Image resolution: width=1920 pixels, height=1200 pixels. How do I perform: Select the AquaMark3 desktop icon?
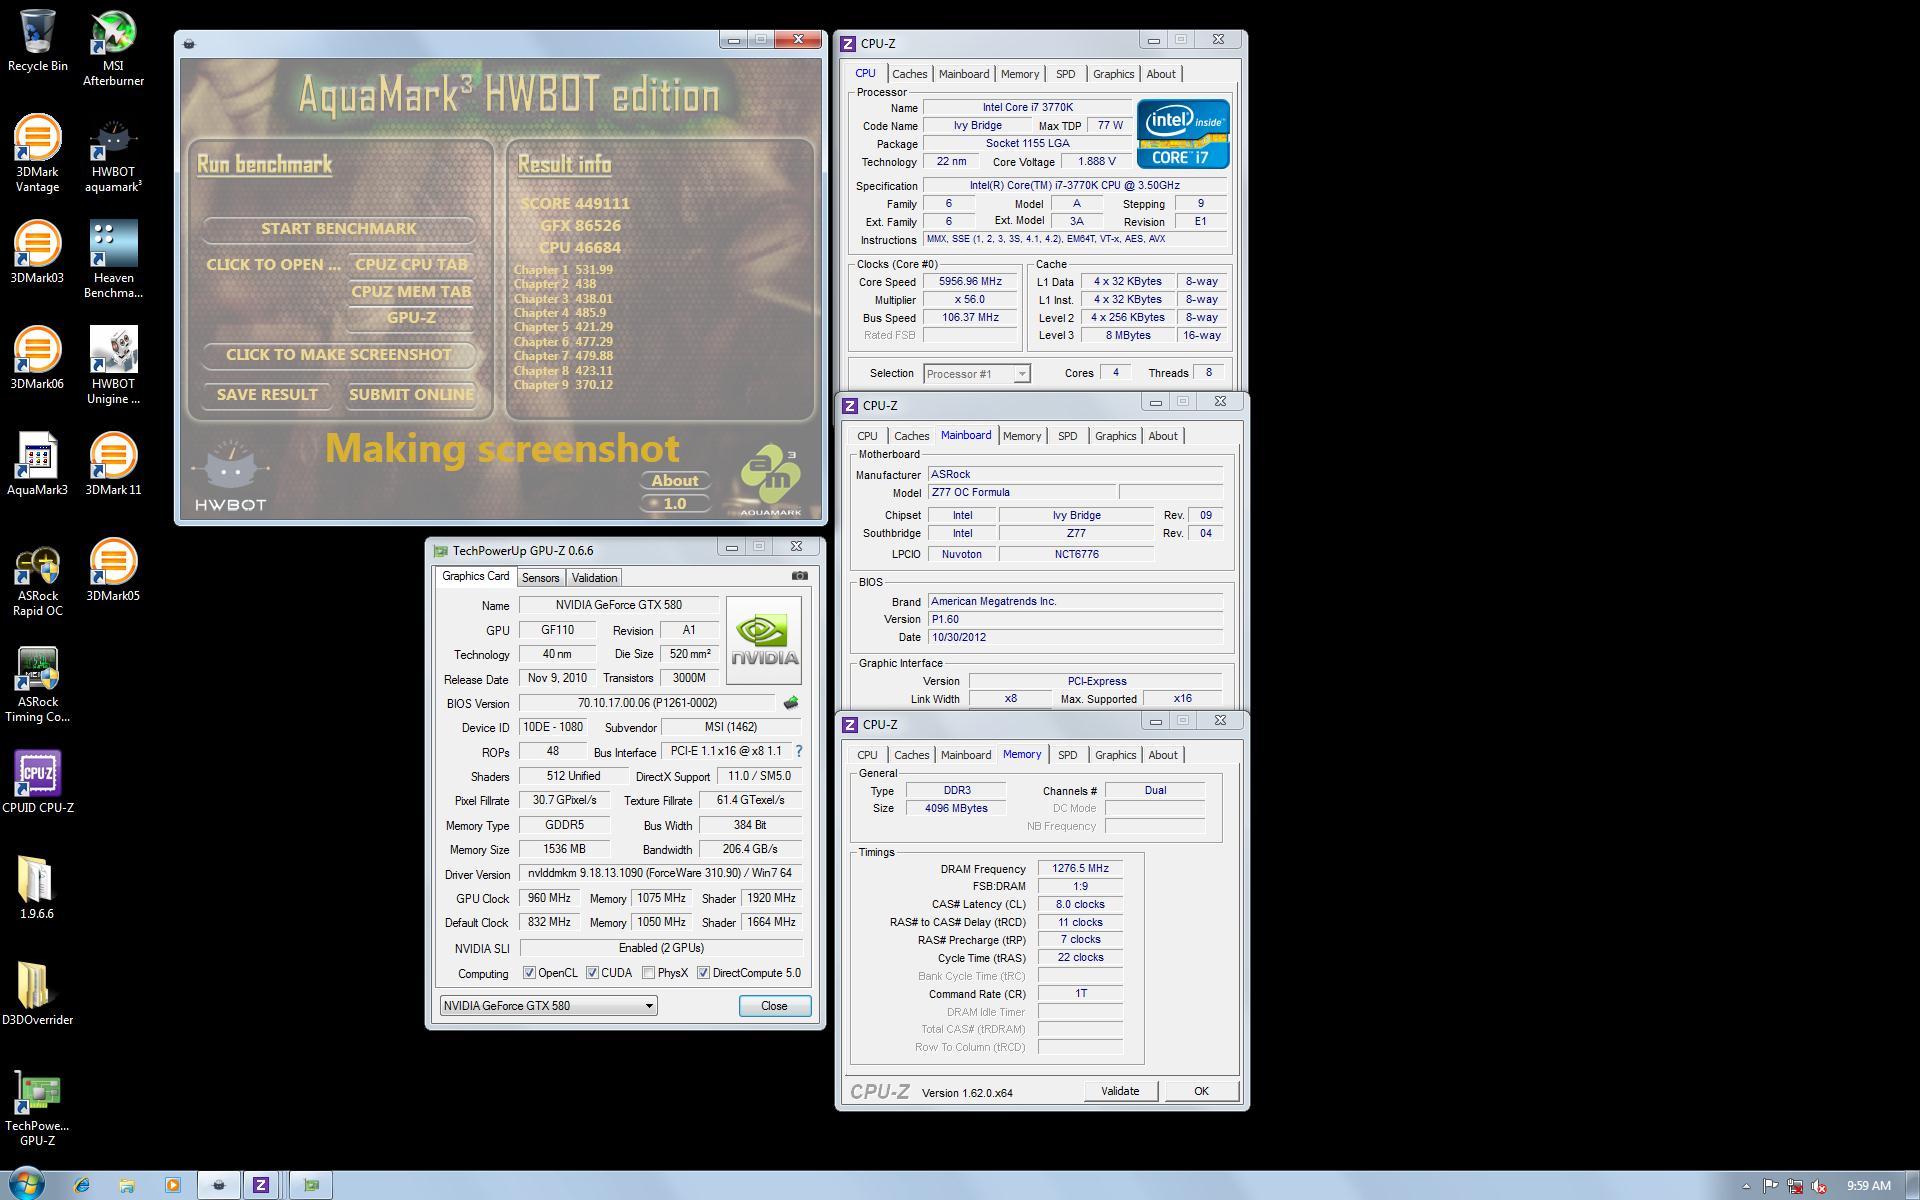point(37,465)
